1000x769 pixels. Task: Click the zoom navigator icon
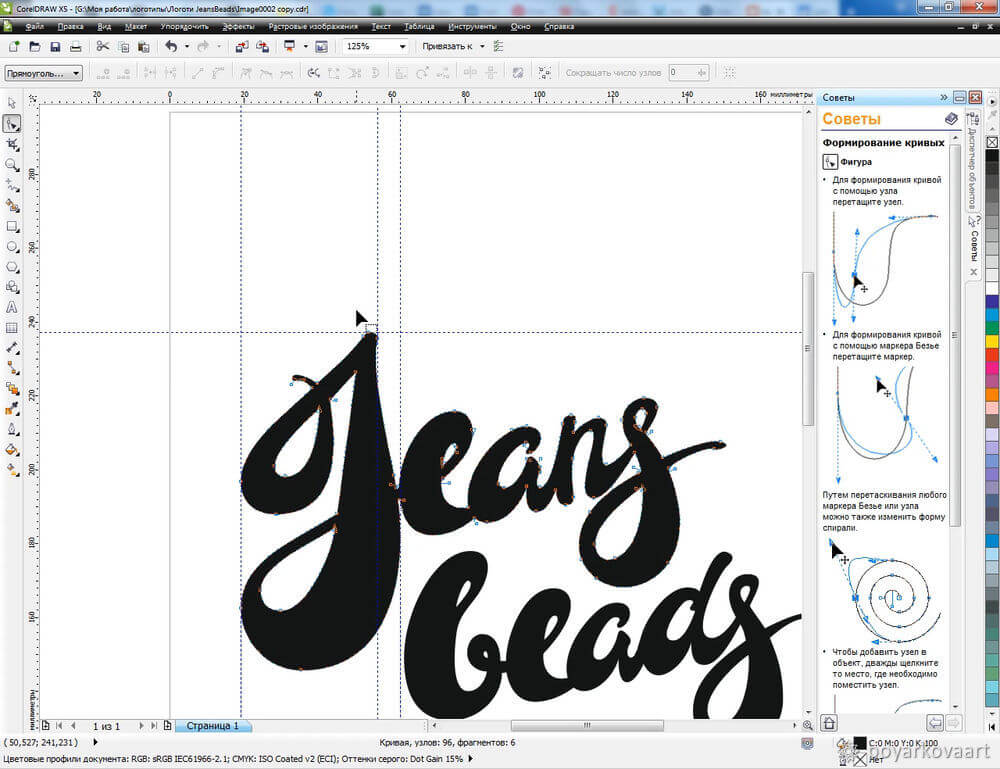(807, 726)
